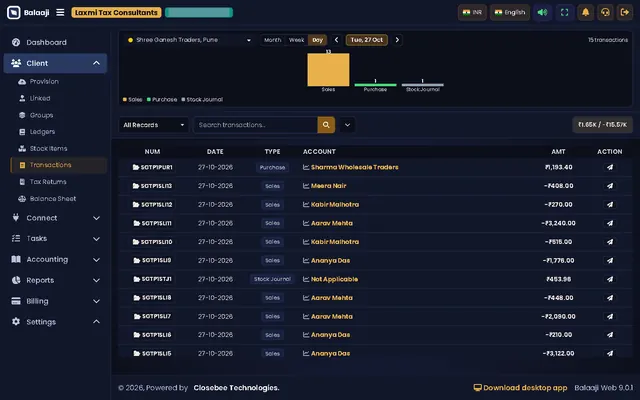Click send action for SGTP1SLI8 row
Viewport: 640px width, 400px height.
pyautogui.click(x=610, y=298)
